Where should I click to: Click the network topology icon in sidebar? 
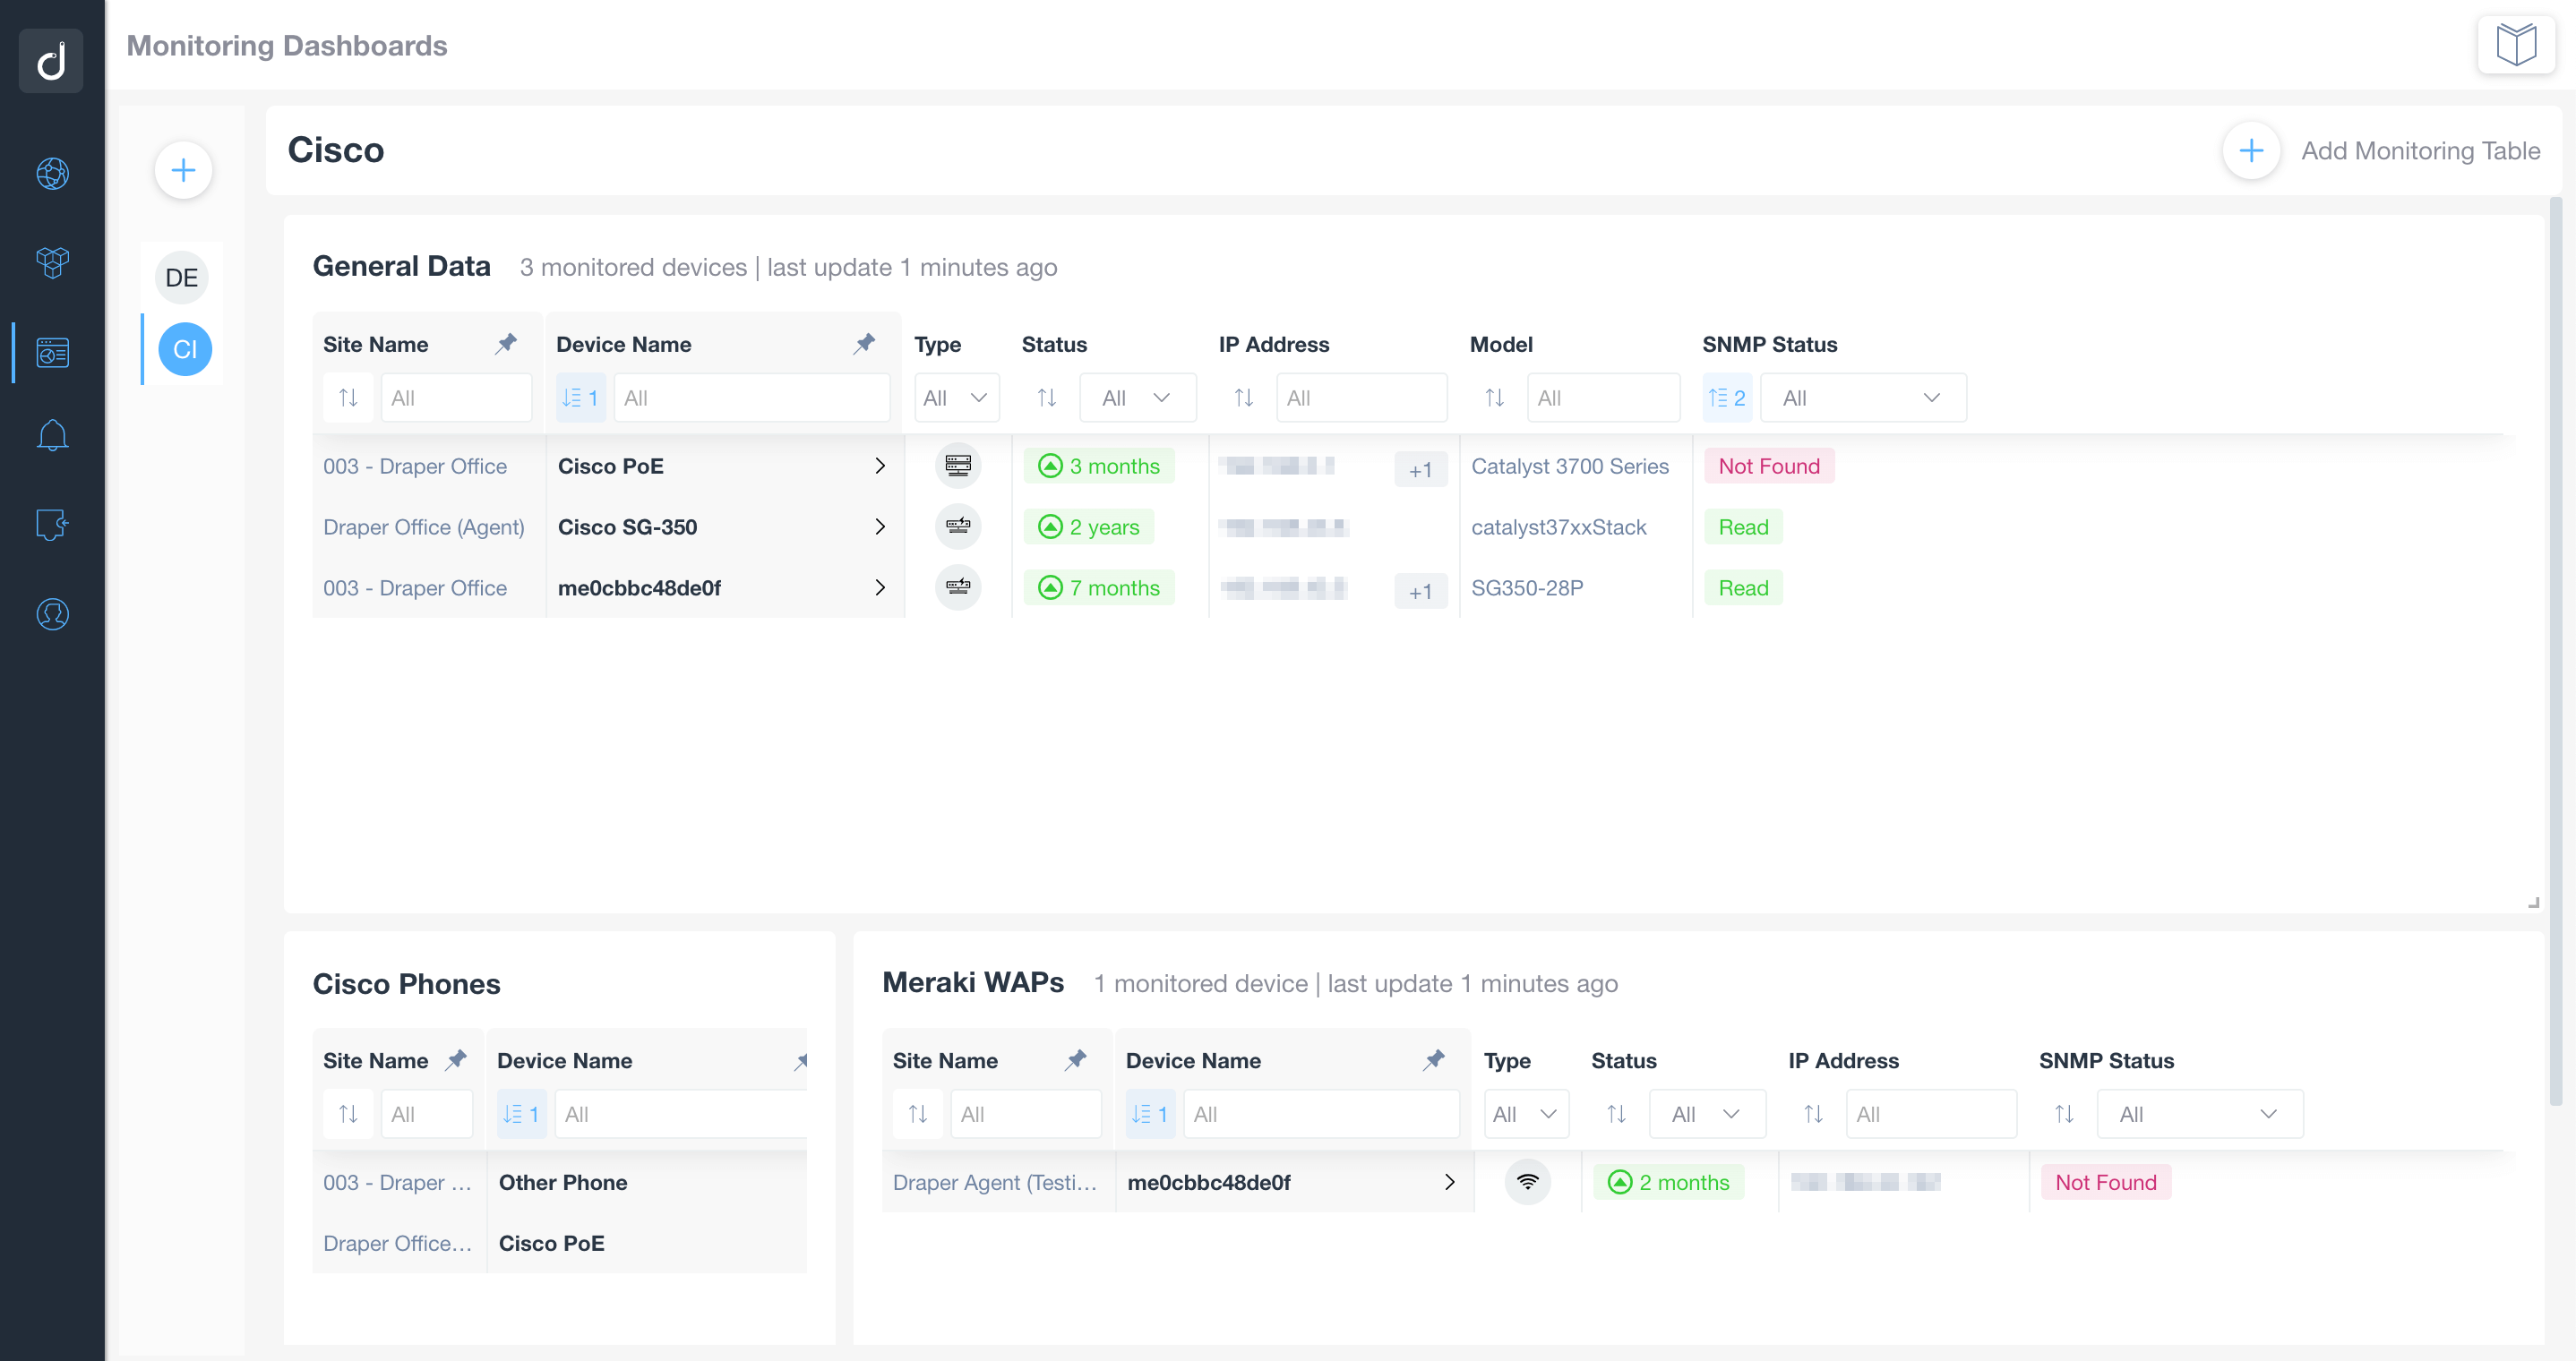coord(51,170)
